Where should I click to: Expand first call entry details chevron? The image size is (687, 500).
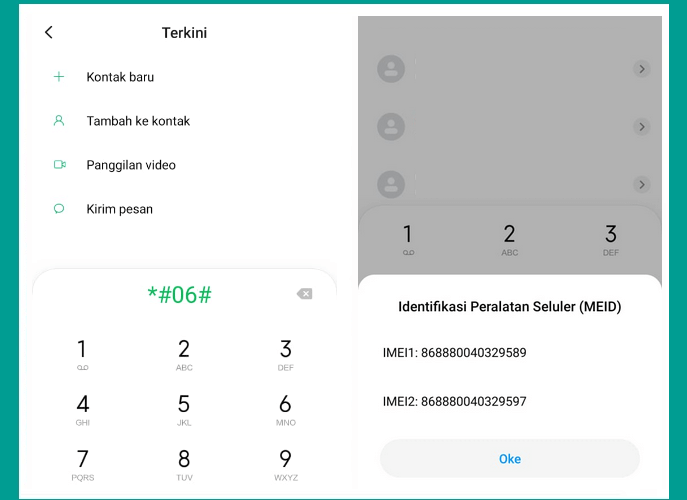(641, 69)
